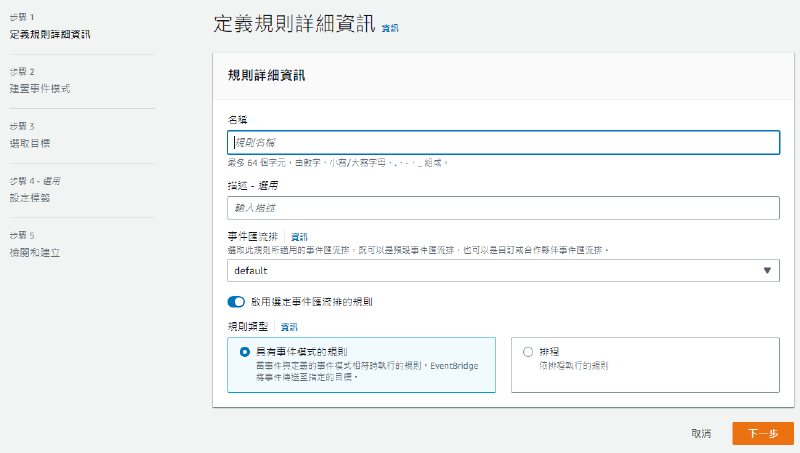Click the 規則詳細資訊 panel header
Viewport: 800px width, 453px height.
tap(267, 74)
